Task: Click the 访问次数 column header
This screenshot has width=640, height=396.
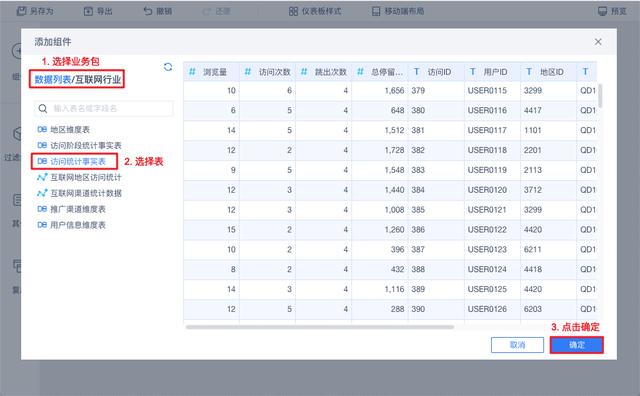Action: point(267,72)
